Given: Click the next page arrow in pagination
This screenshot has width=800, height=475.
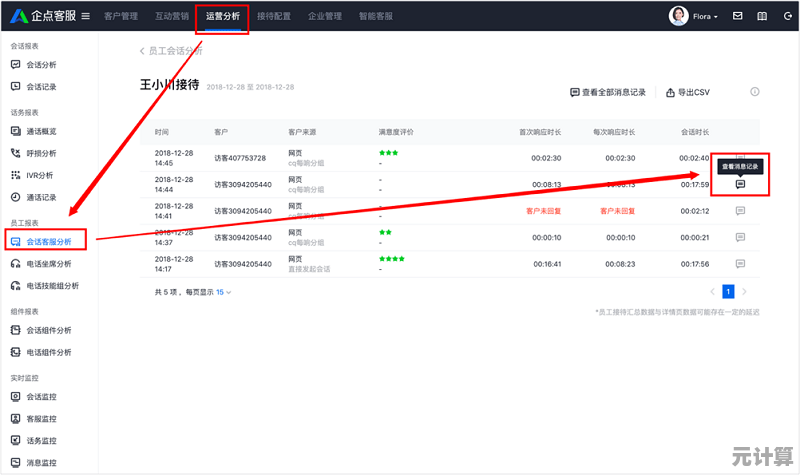Looking at the screenshot, I should (x=745, y=291).
